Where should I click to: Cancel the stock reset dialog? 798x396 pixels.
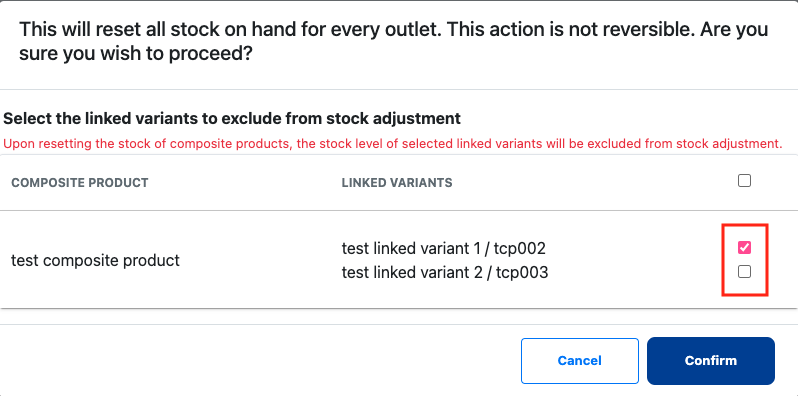point(580,361)
